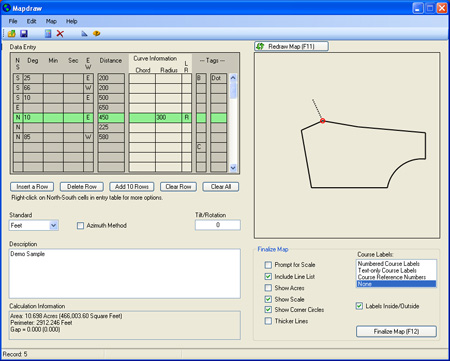Click the distance cell containing 500
Viewport: 450px width, 361px height.
coord(111,98)
